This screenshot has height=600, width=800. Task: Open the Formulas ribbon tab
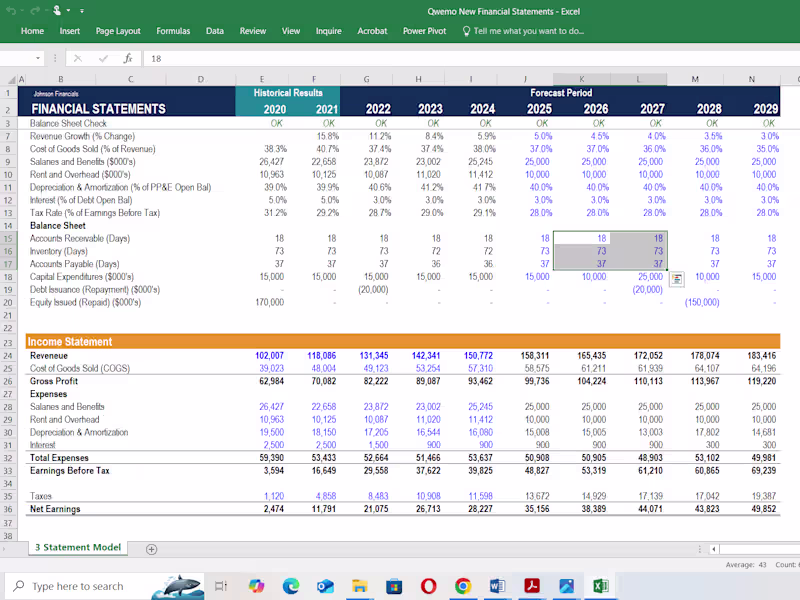pos(173,31)
